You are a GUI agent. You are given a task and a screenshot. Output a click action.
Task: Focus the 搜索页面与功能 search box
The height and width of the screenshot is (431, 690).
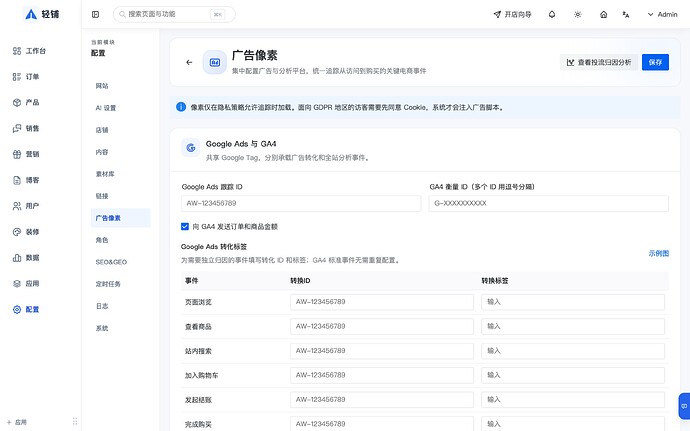[174, 15]
